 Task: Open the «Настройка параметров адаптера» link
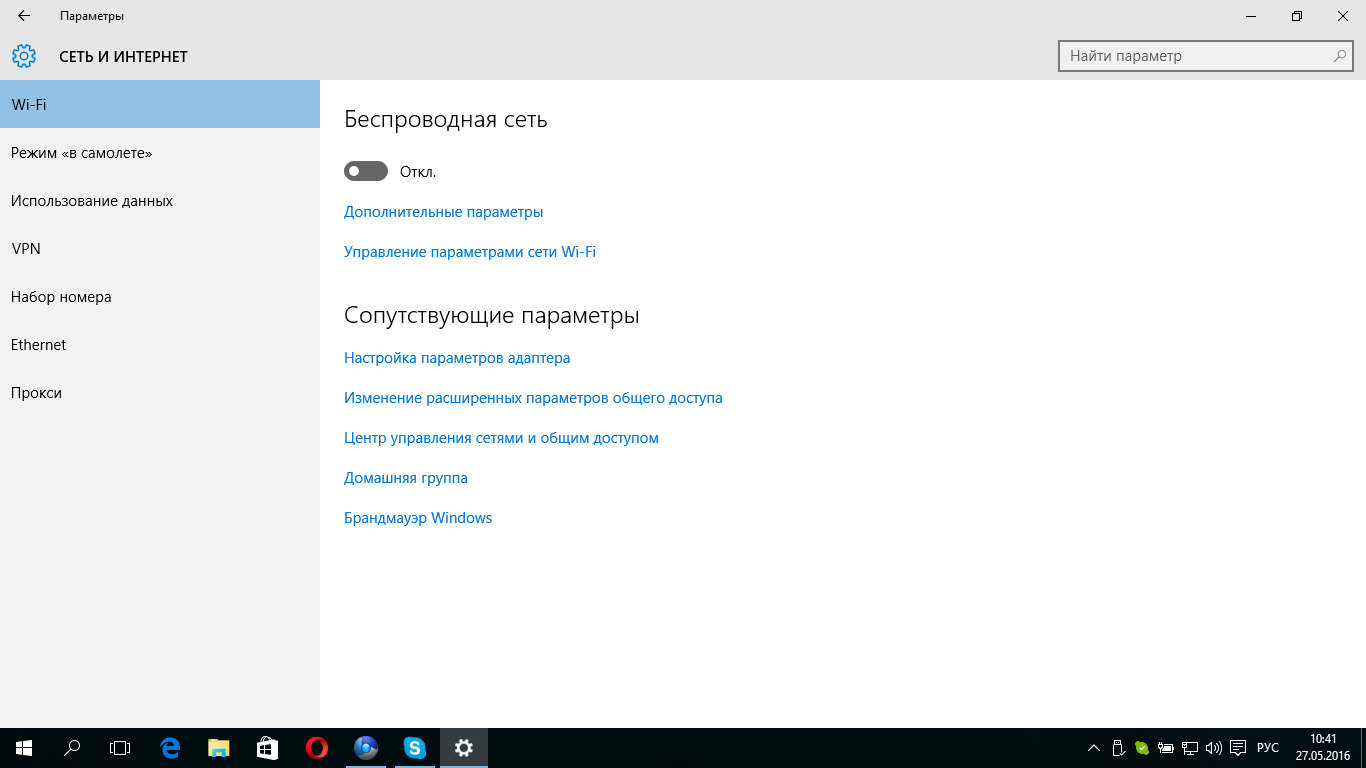457,358
